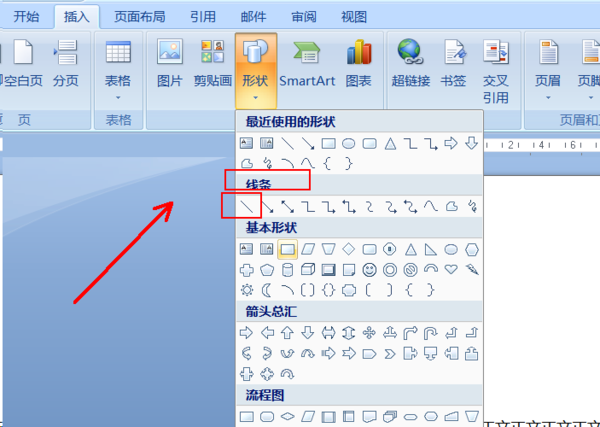Select the diamond flowchart shape in 流程图
This screenshot has height=427, width=600.
click(287, 416)
